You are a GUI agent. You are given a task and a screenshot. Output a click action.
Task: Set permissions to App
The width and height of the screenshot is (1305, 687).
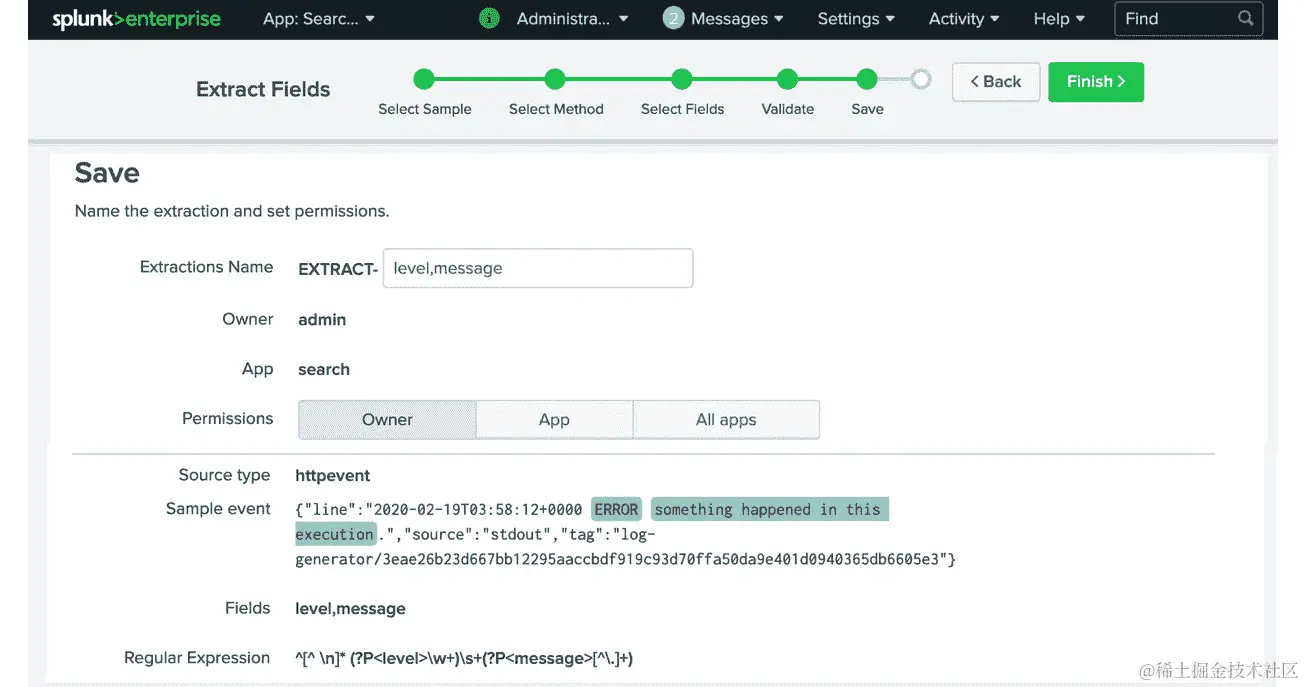point(554,419)
